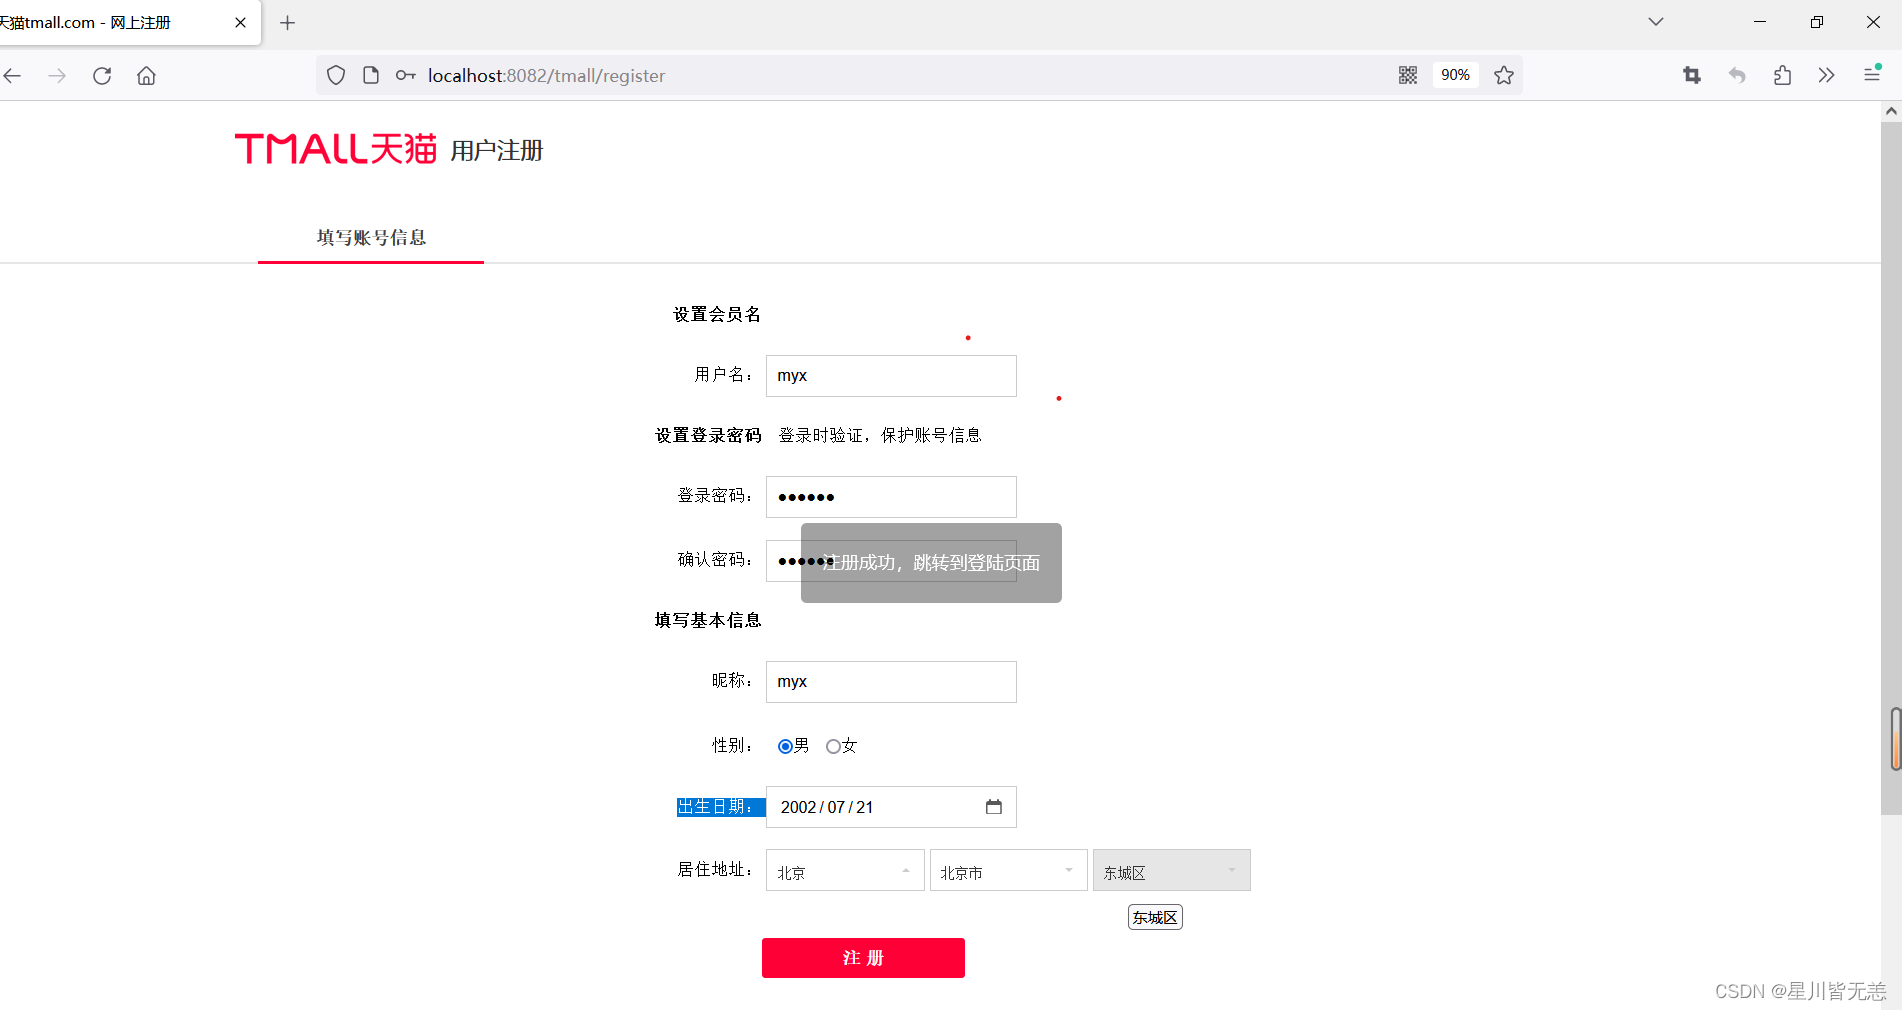1902x1010 pixels.
Task: Open the 北京 province dropdown
Action: (x=845, y=870)
